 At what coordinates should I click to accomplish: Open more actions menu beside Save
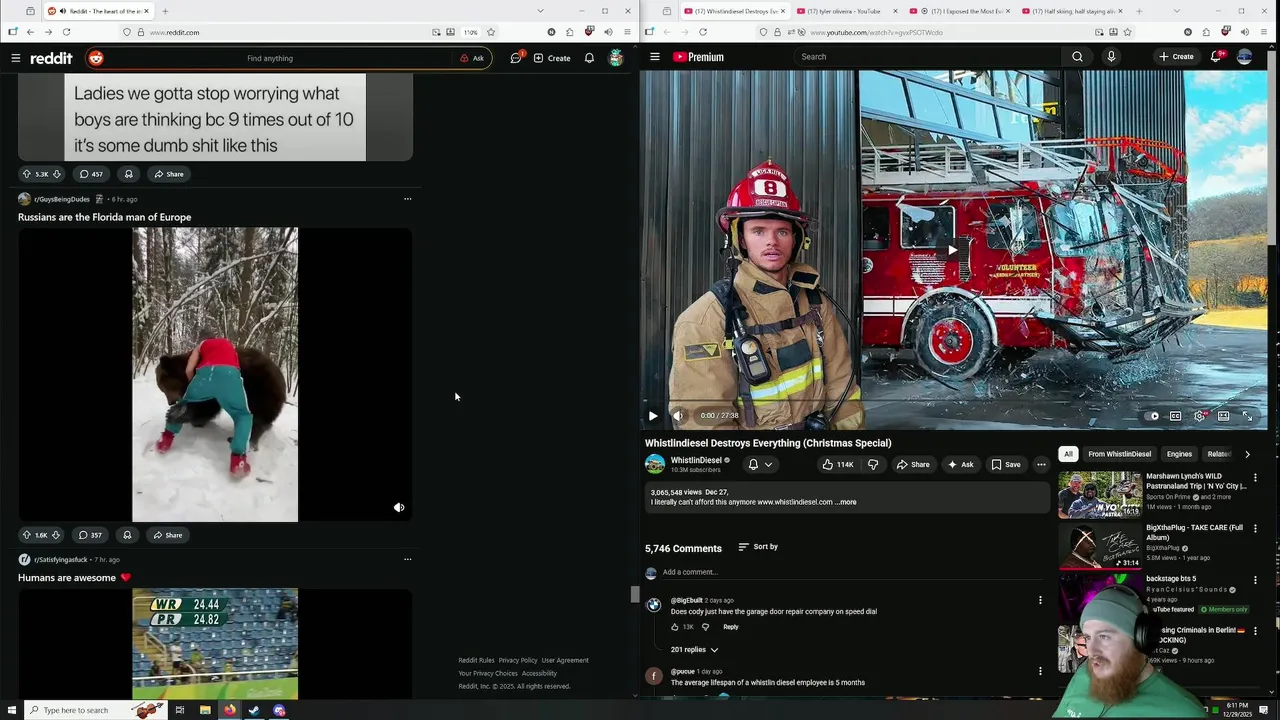[x=1041, y=464]
